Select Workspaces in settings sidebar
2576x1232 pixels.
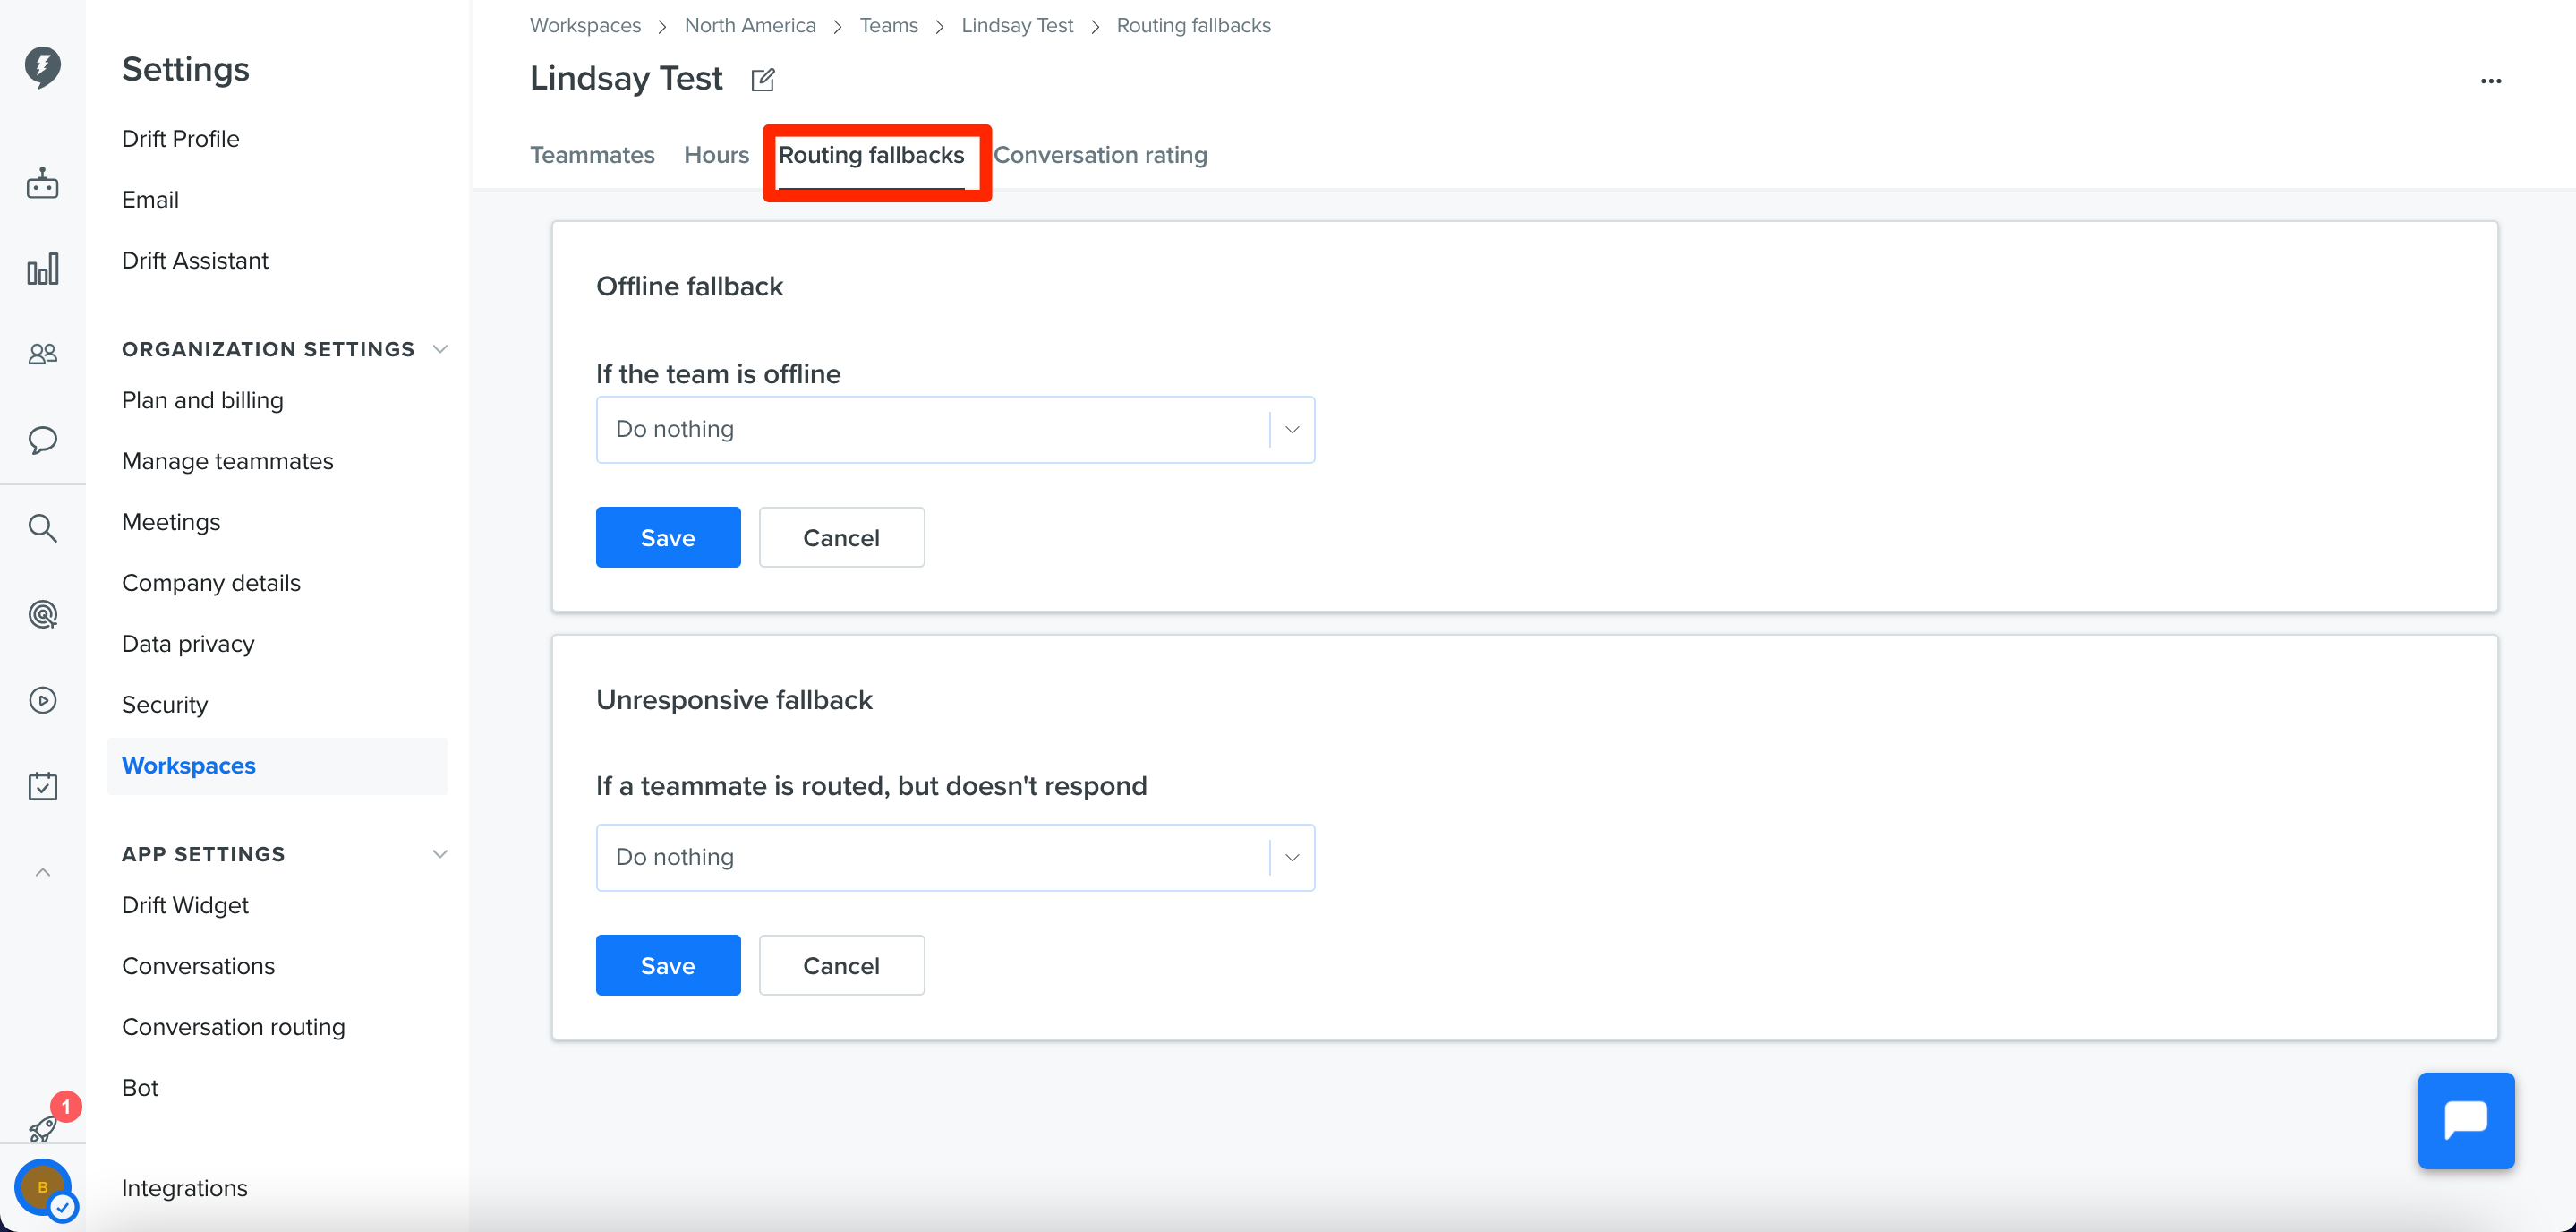[x=277, y=766]
